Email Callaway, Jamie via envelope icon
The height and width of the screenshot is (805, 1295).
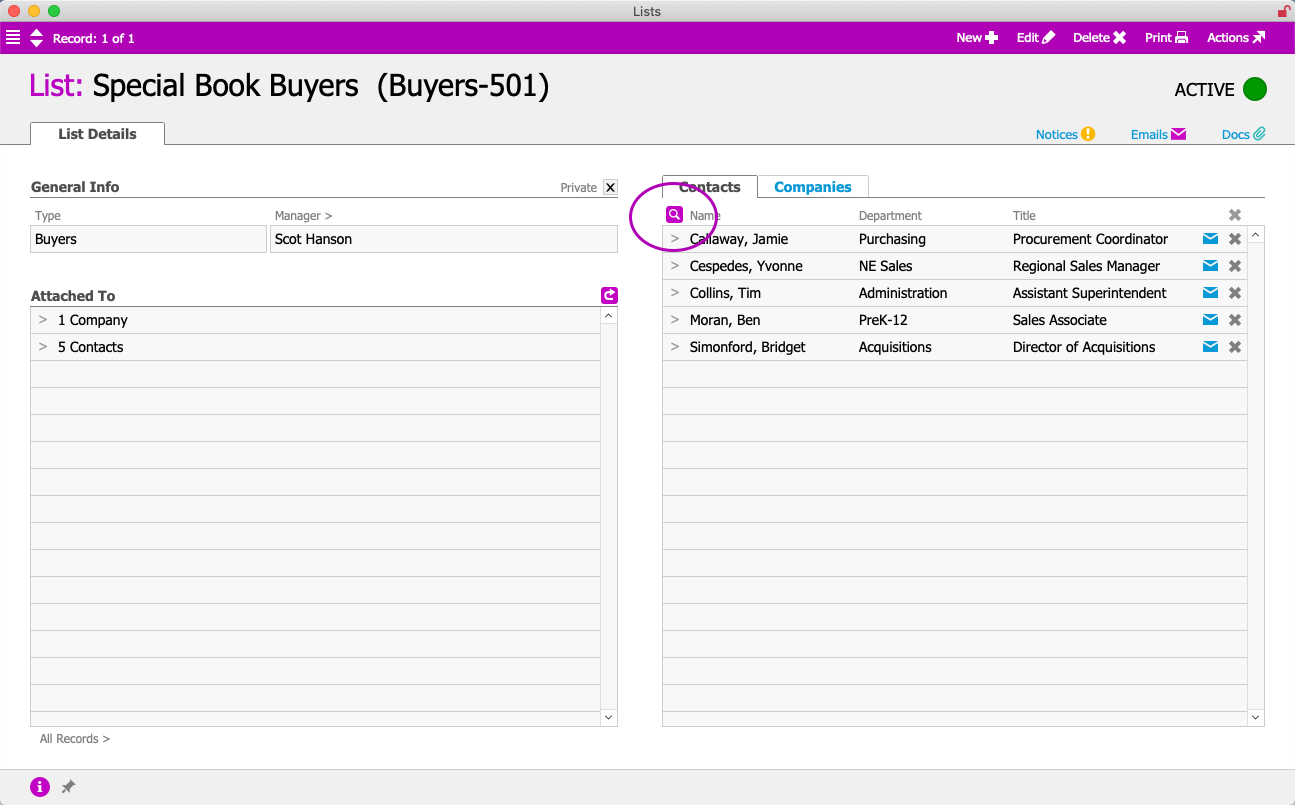click(1210, 239)
